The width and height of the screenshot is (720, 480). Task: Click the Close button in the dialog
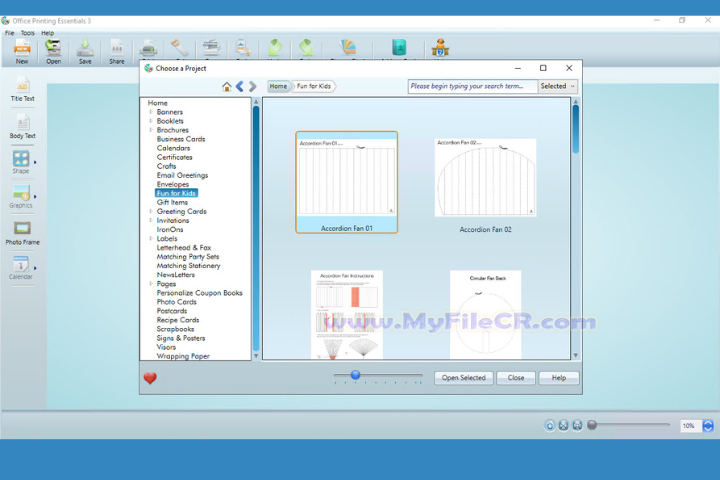pyautogui.click(x=516, y=378)
